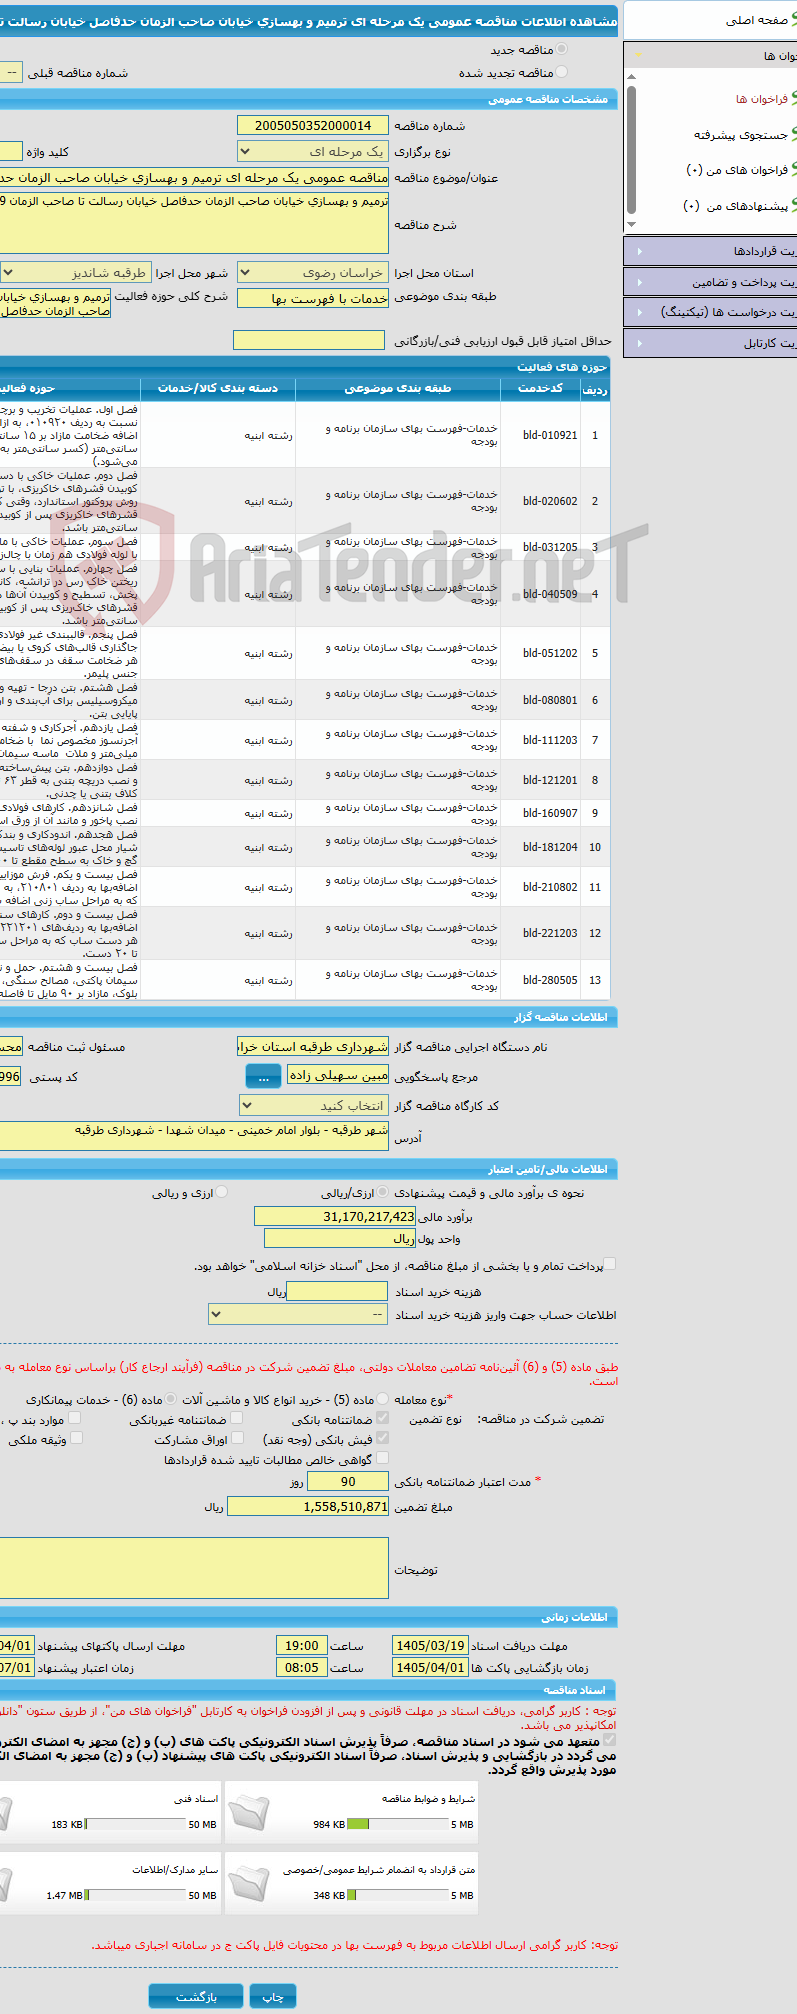The height and width of the screenshot is (2014, 797).
Task: Click زمان بازگشایی پاکت ها date 1405/04/01
Action: pos(430,1667)
